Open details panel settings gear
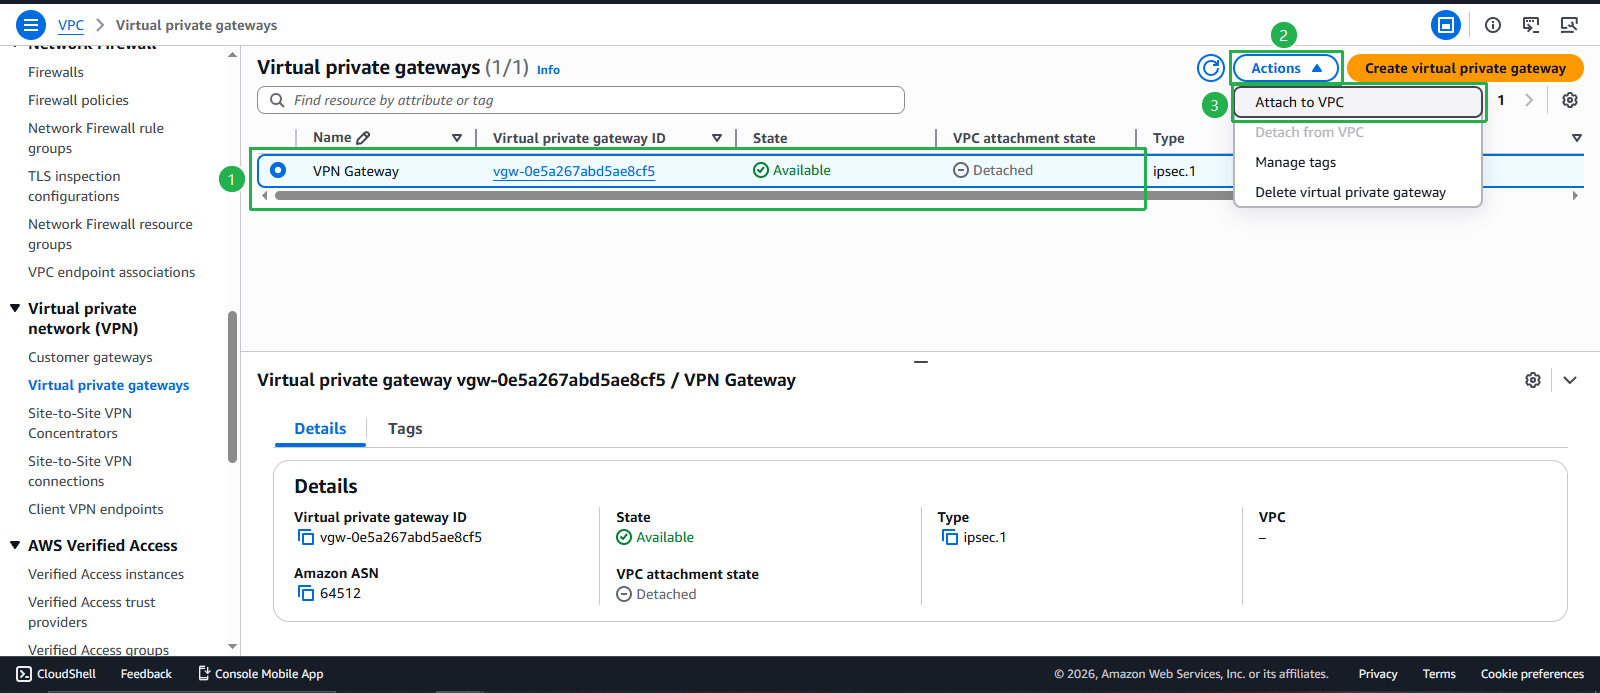The height and width of the screenshot is (693, 1600). click(1532, 380)
